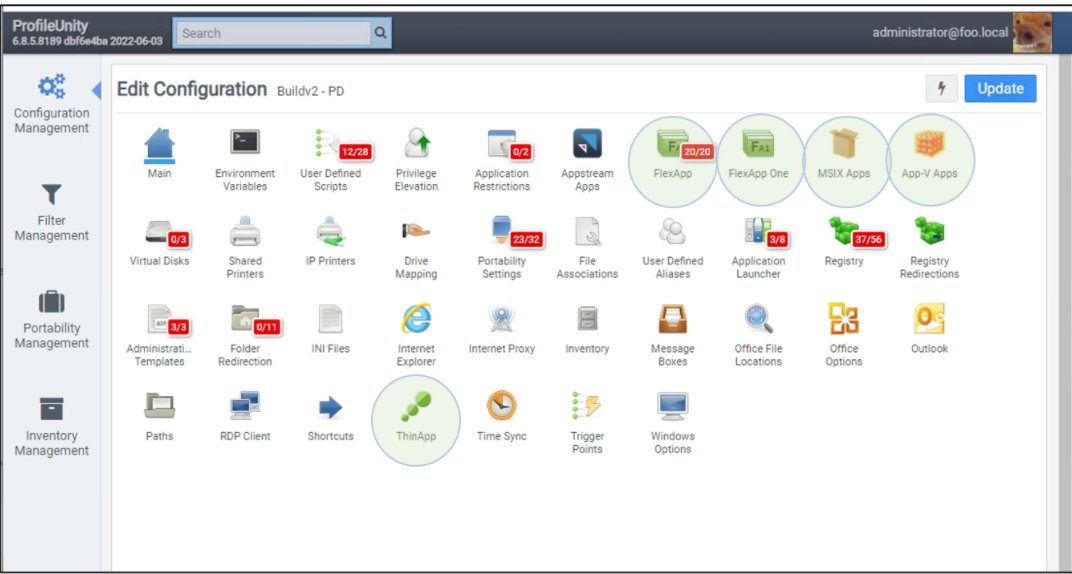Open Time Sync module
Image resolution: width=1072 pixels, height=574 pixels.
pos(502,417)
